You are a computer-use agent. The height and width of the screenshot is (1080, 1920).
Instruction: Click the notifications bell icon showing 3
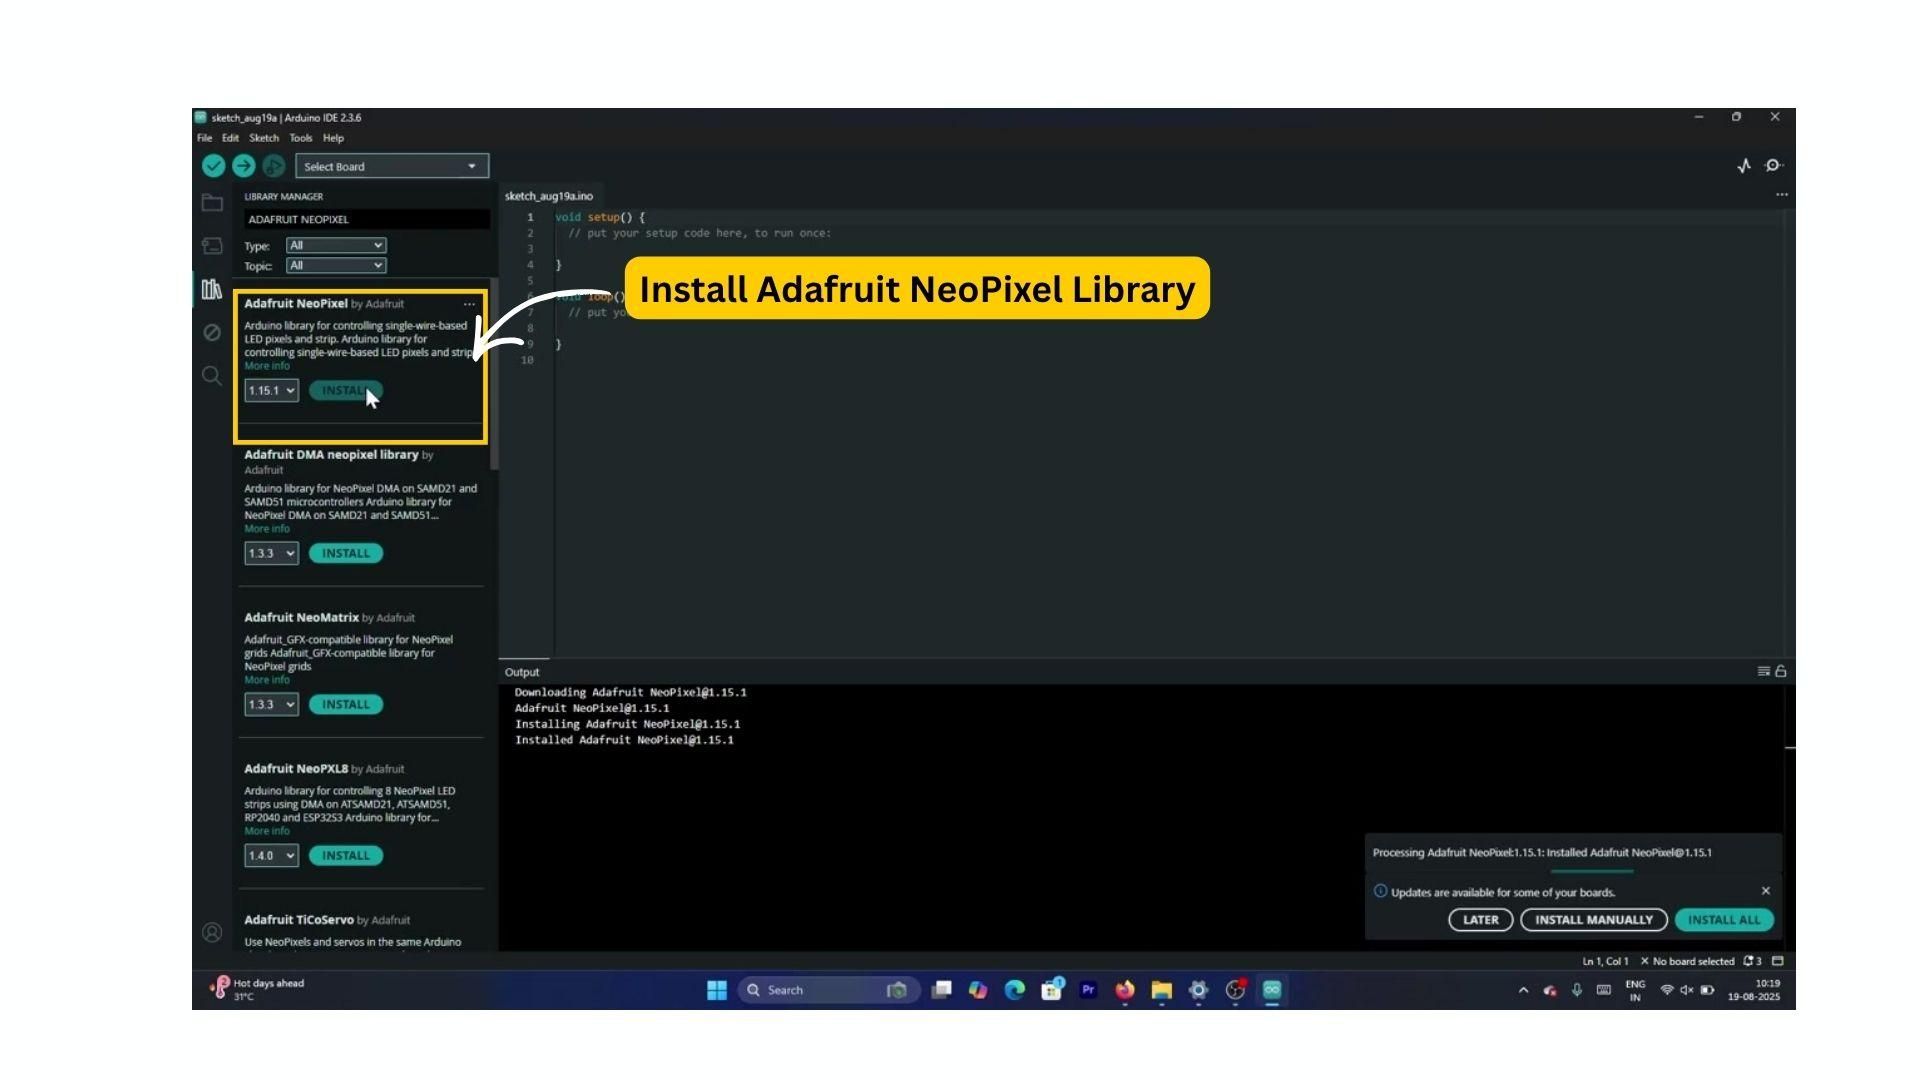click(x=1752, y=961)
